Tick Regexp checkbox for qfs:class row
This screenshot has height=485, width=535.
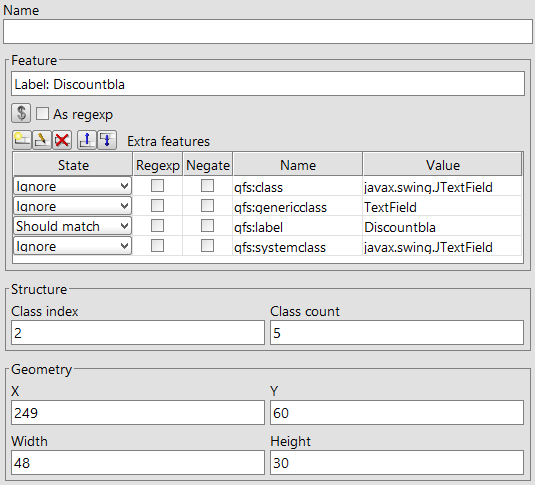click(x=157, y=186)
